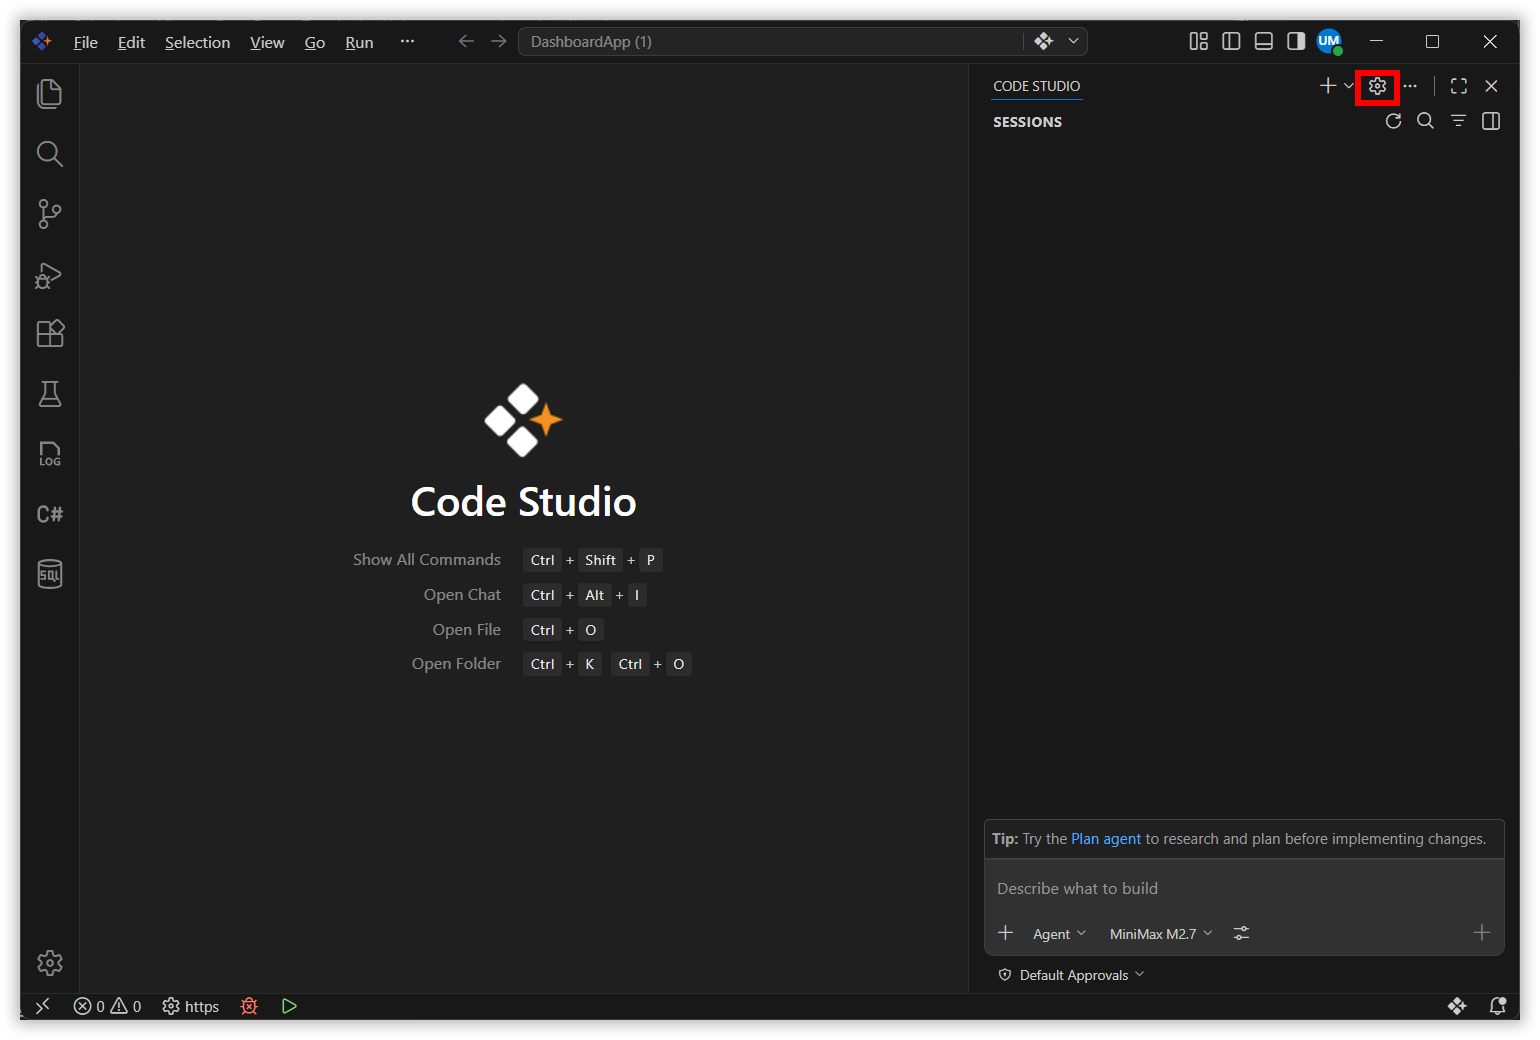Open the Code Studio panel more actions menu
The height and width of the screenshot is (1040, 1540).
[x=1410, y=86]
